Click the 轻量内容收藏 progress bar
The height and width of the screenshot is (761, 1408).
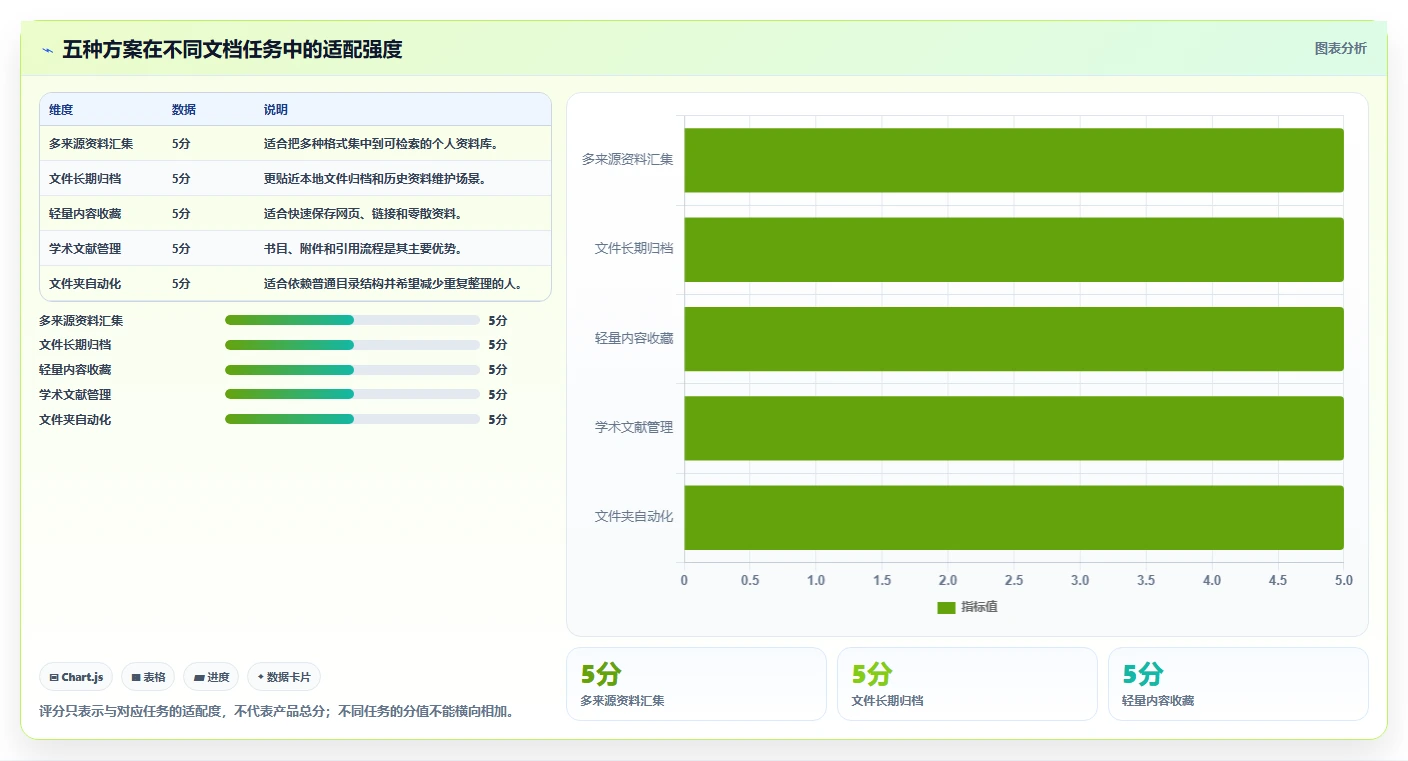(x=352, y=370)
